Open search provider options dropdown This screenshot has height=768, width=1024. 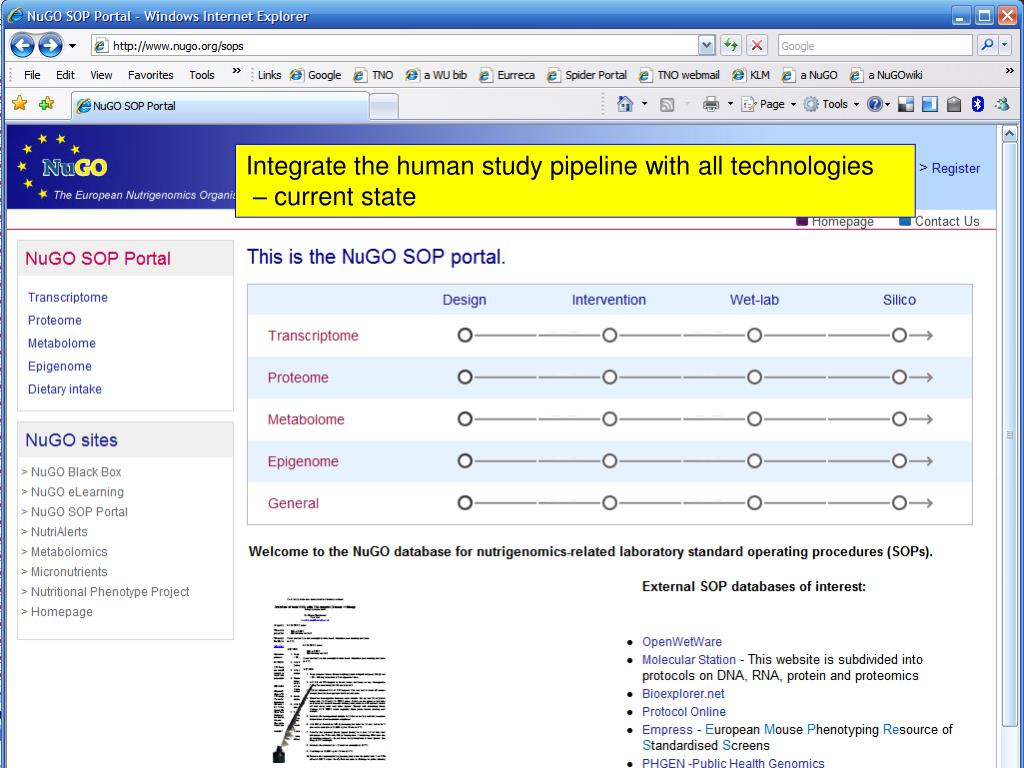1004,45
